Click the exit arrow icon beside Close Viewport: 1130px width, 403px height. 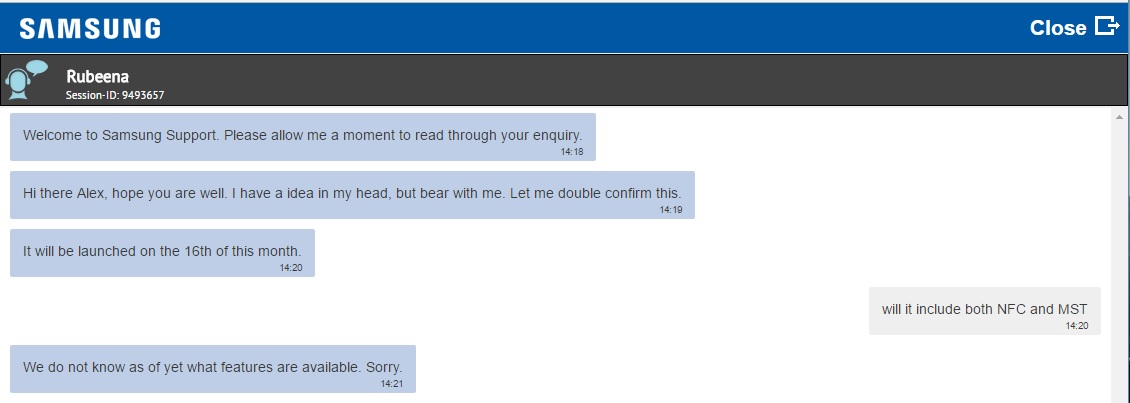coord(1106,26)
